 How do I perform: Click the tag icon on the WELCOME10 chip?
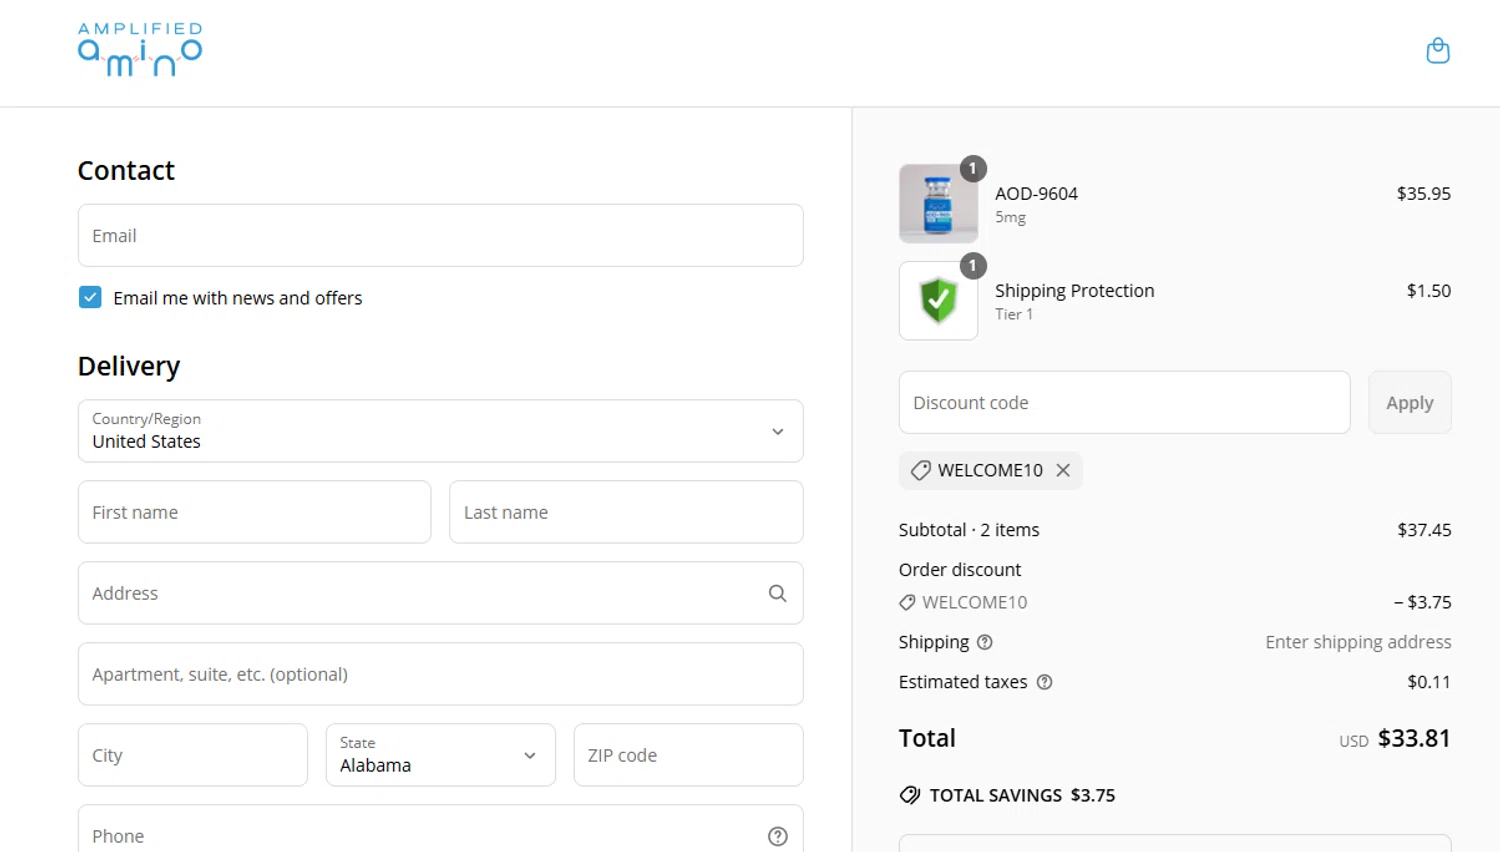(920, 470)
